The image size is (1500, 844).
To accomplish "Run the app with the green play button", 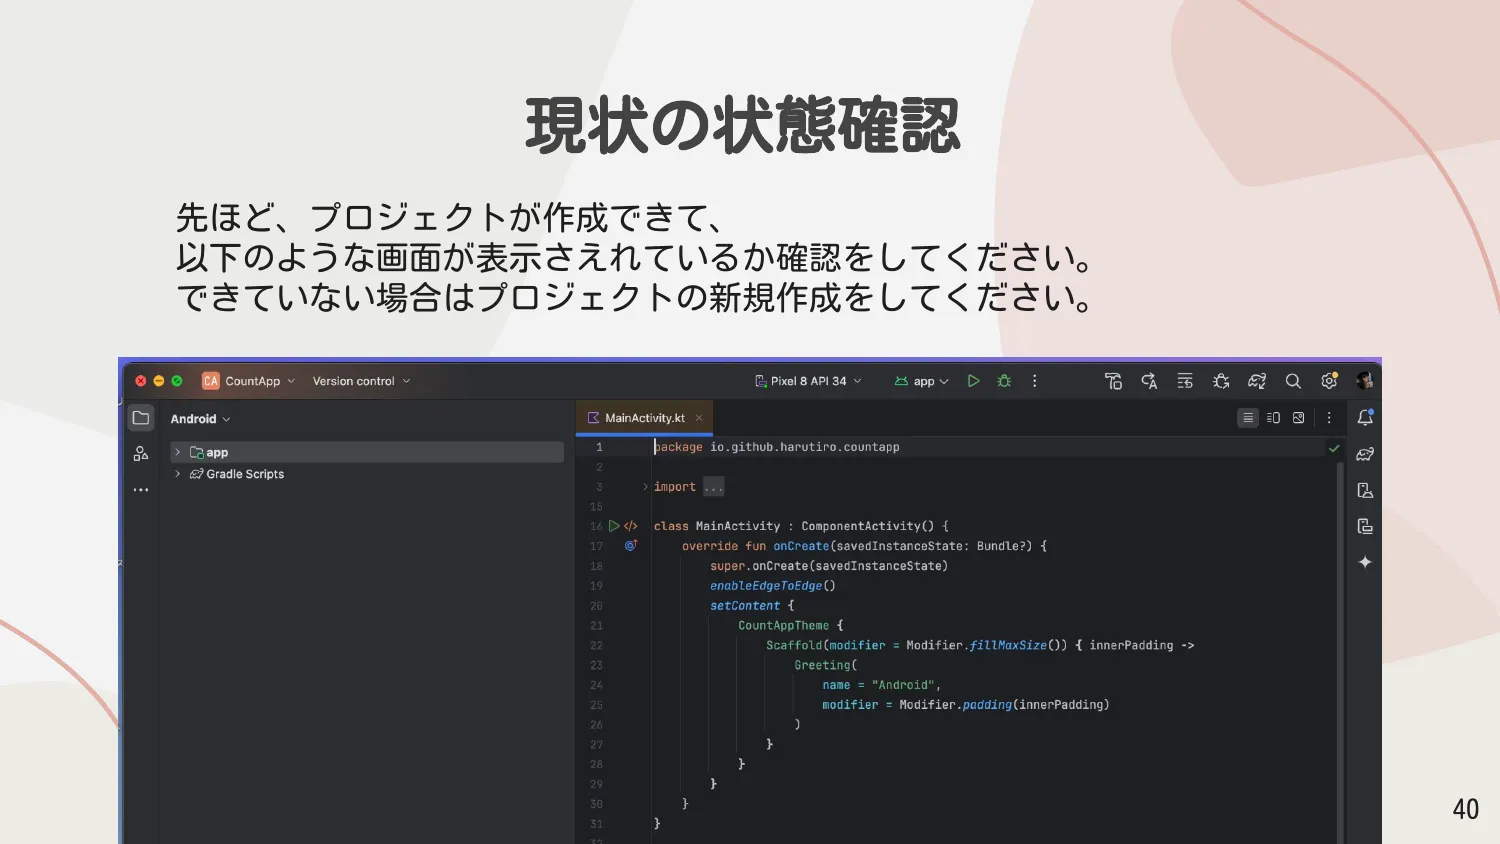I will [x=973, y=381].
